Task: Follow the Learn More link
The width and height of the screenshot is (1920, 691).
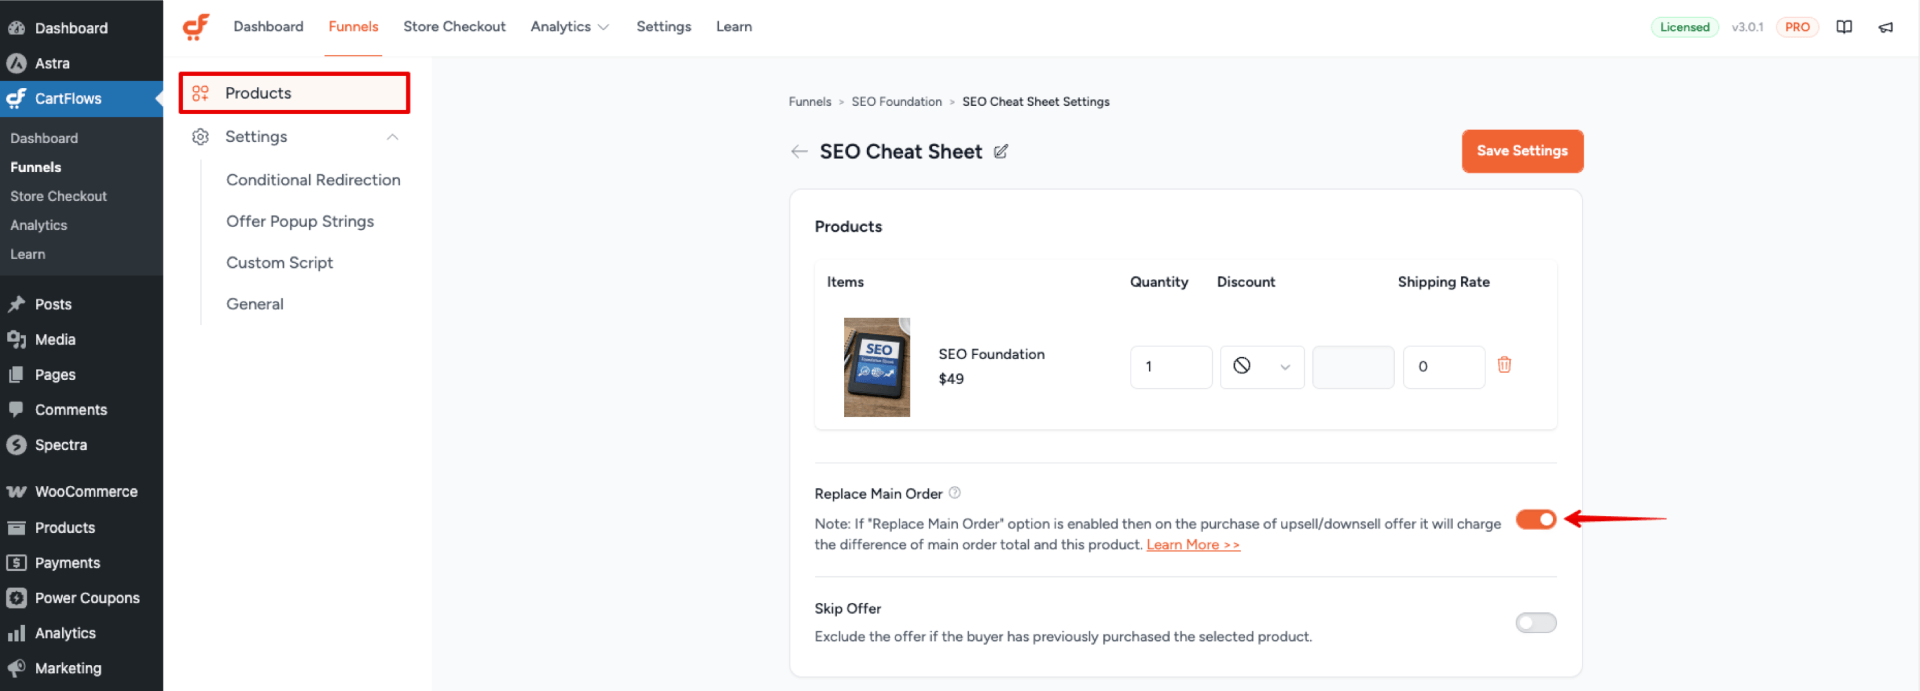Action: [x=1193, y=545]
